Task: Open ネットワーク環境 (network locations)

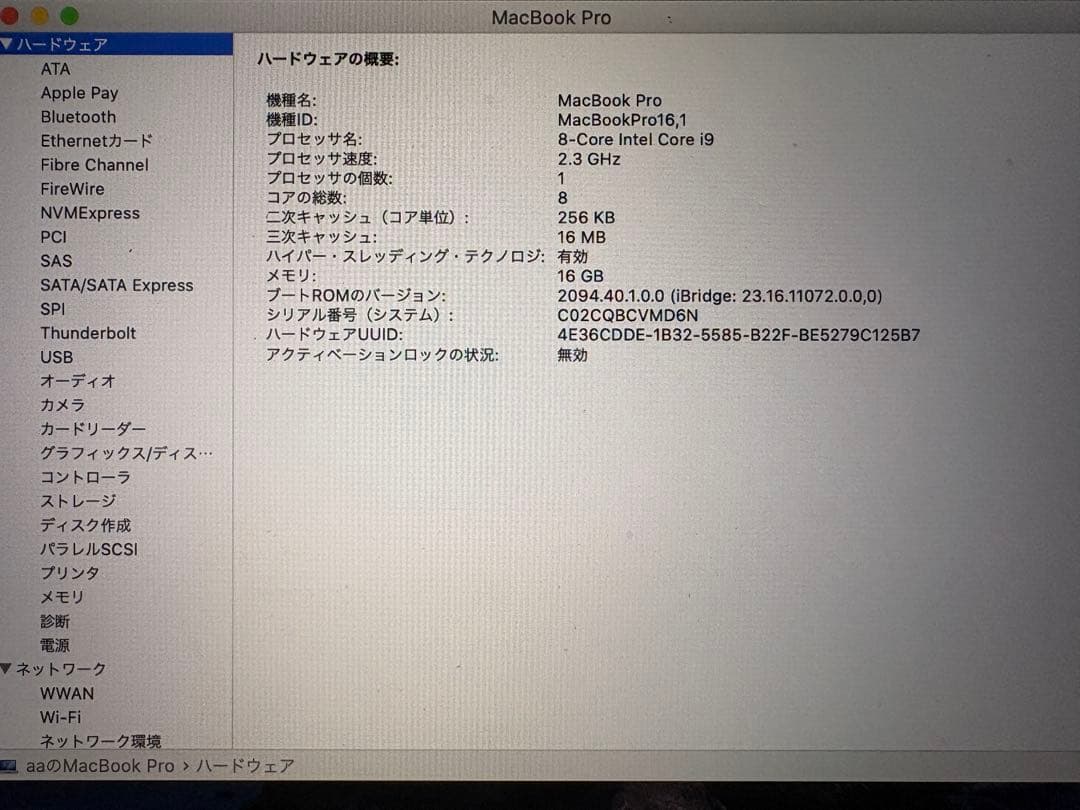Action: (x=95, y=741)
